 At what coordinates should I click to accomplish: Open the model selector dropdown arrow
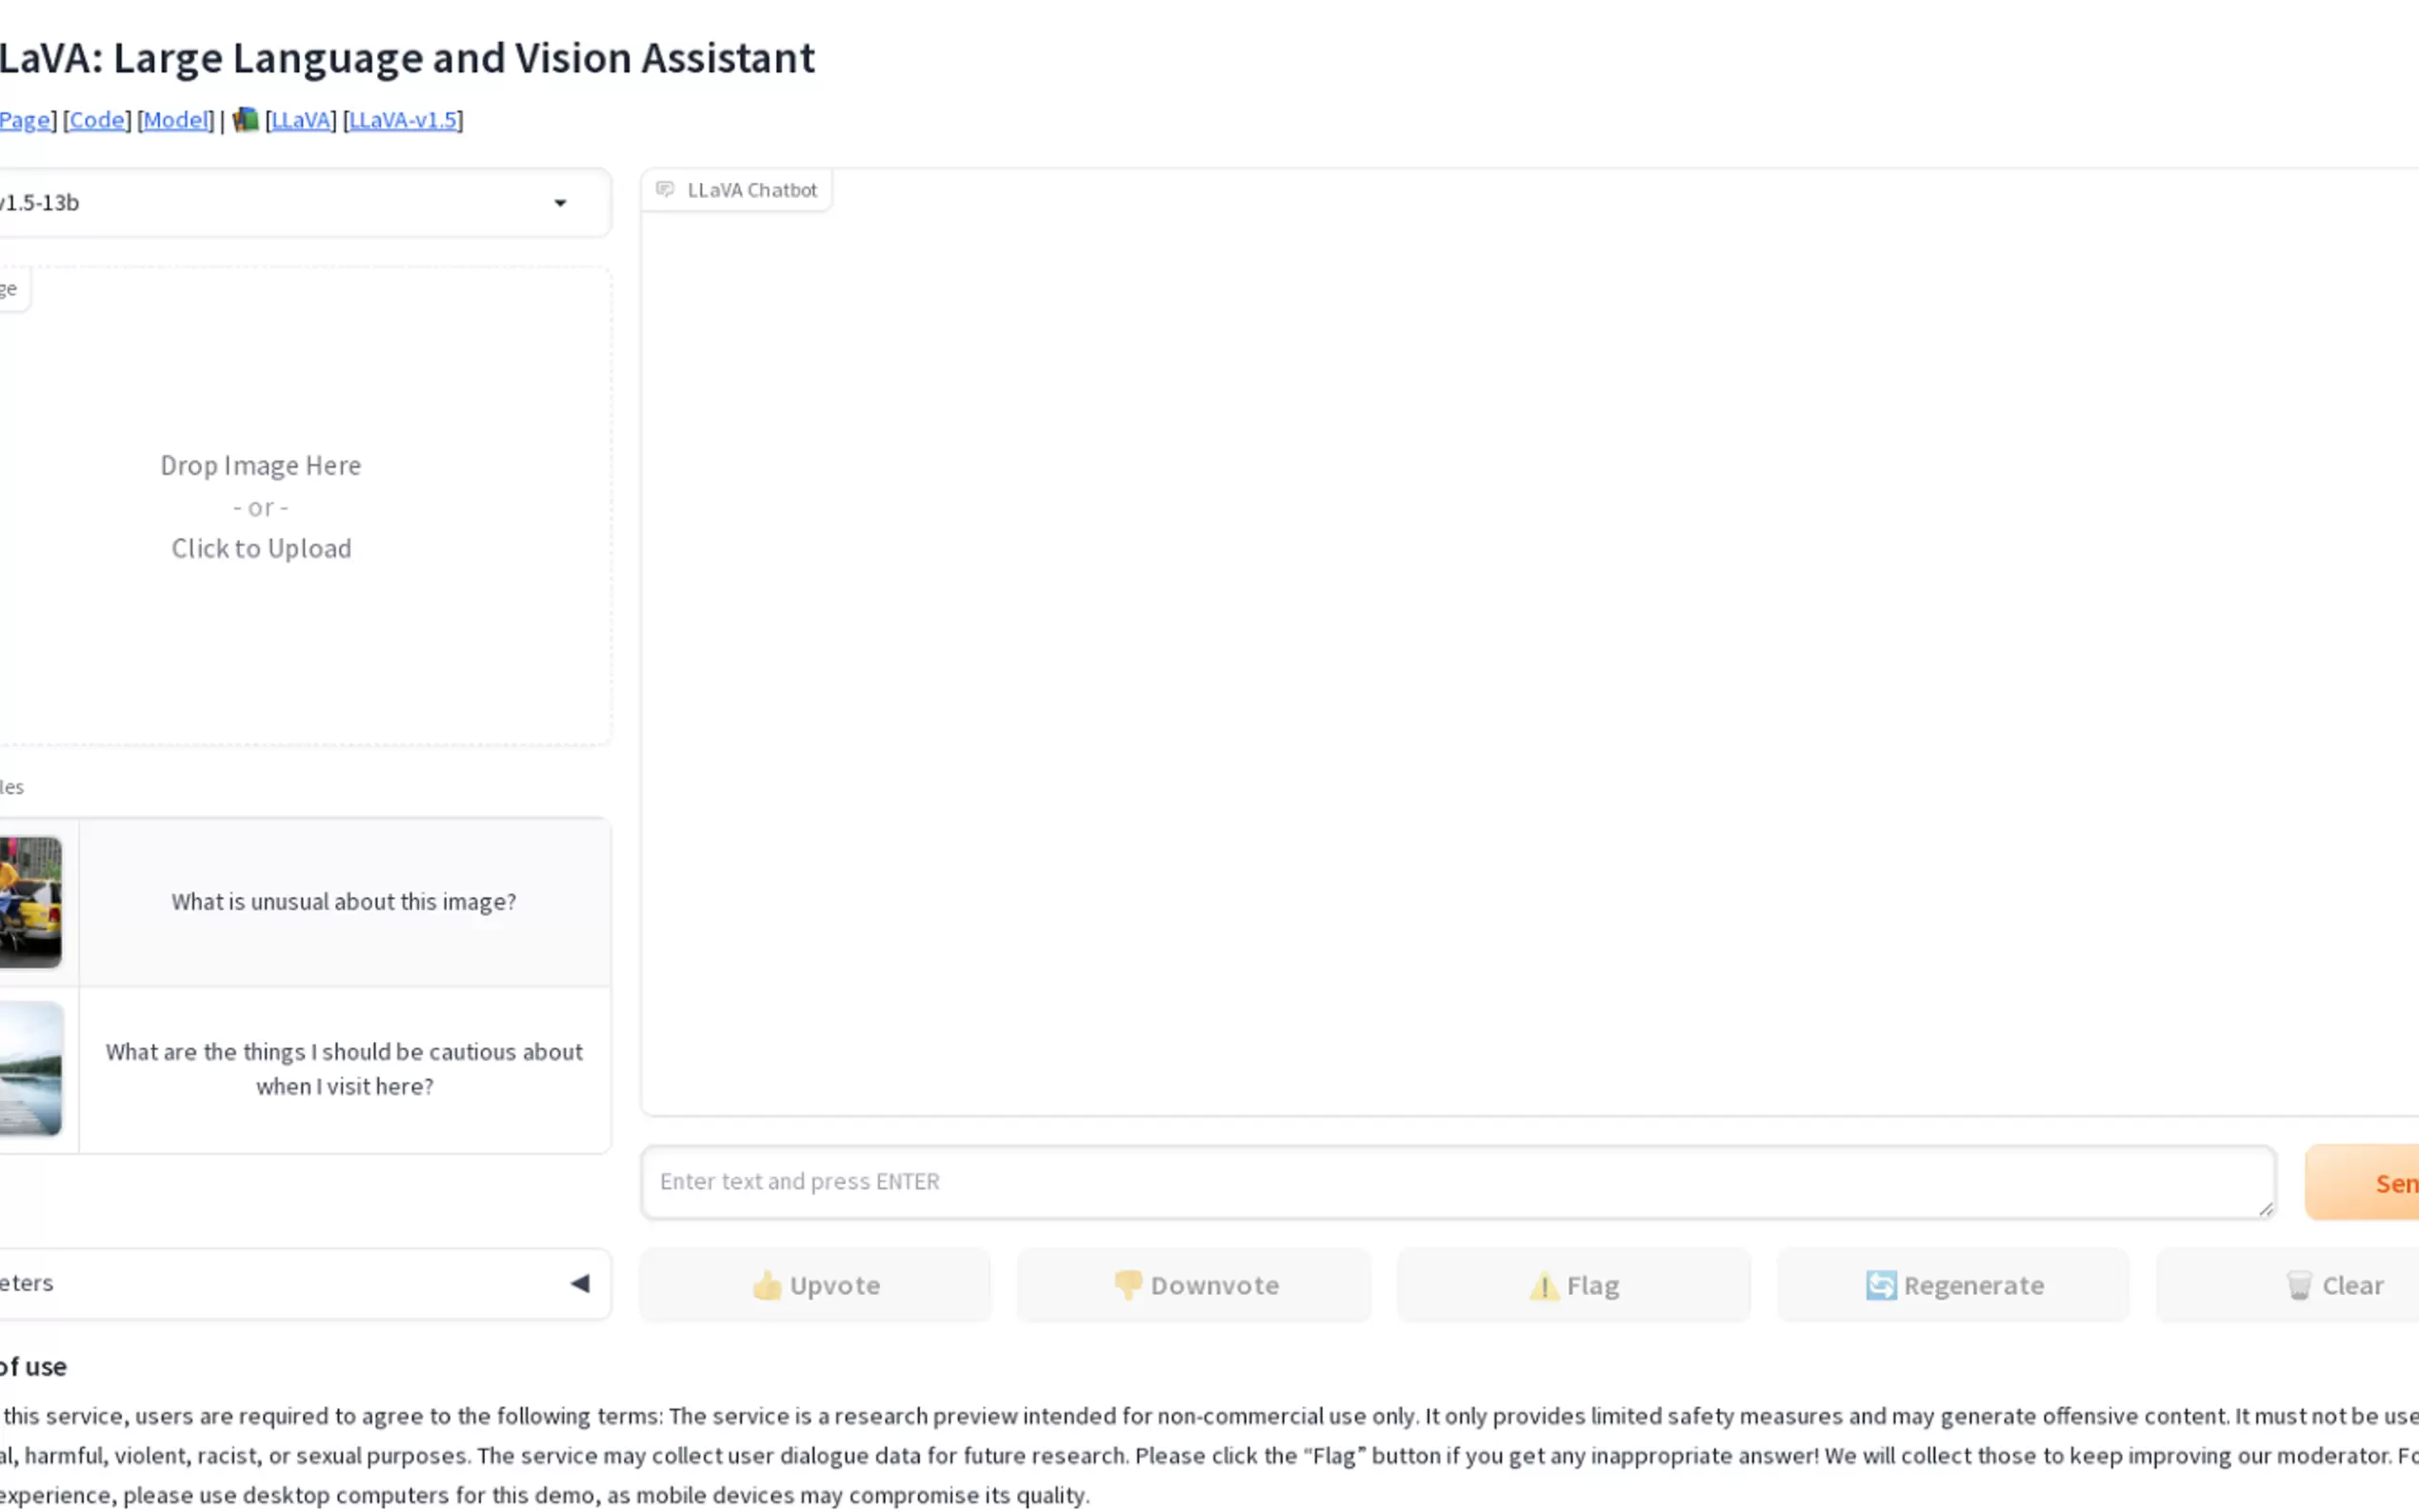click(560, 203)
